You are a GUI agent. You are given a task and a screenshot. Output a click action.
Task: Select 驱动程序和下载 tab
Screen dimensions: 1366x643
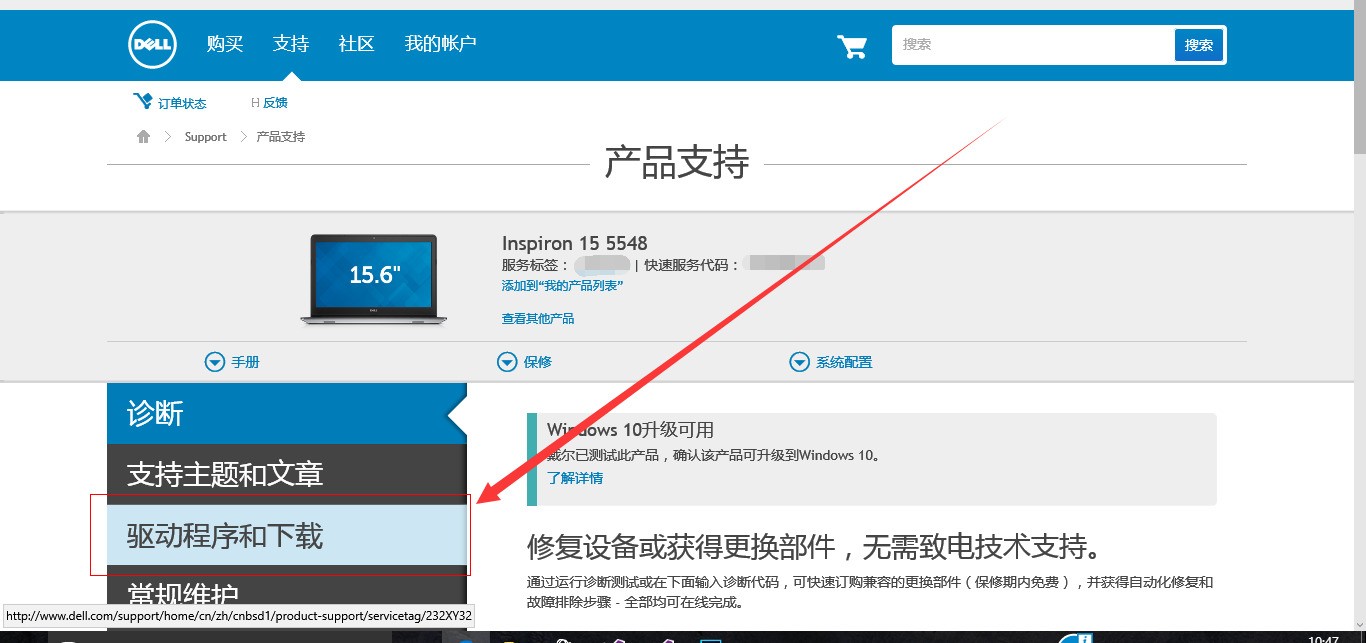click(x=287, y=536)
